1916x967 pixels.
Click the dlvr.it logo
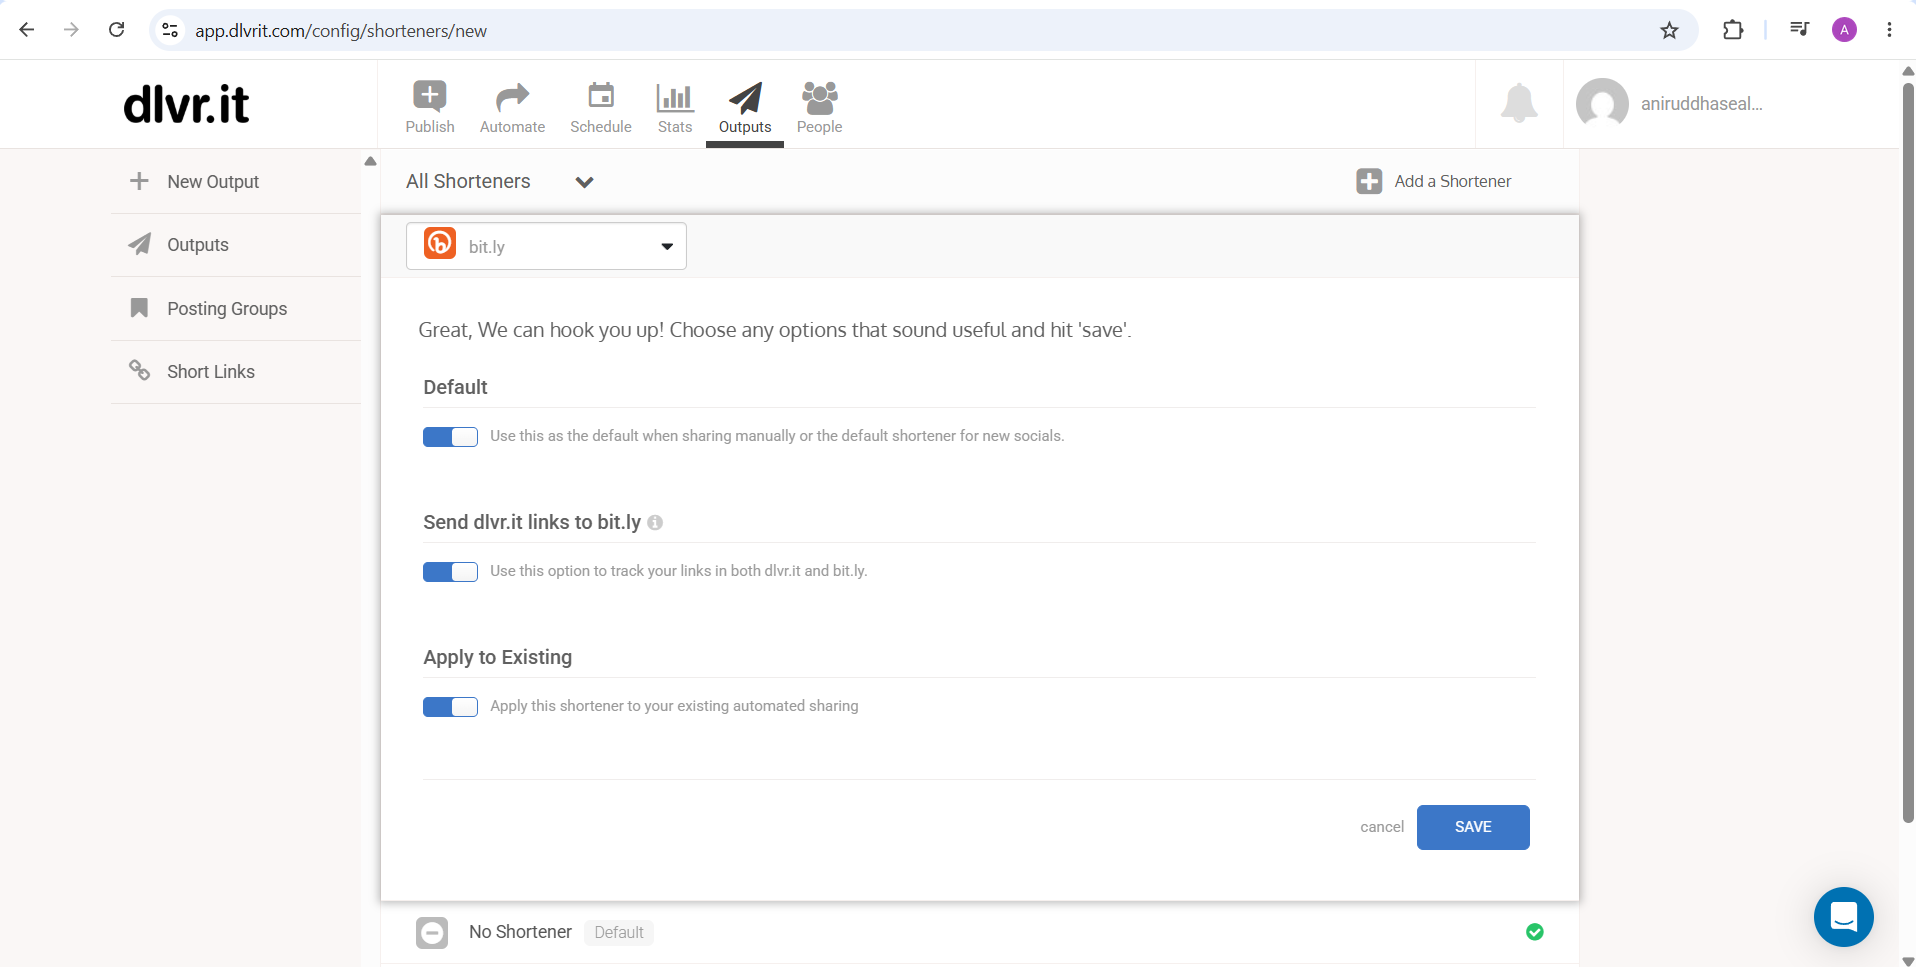186,104
